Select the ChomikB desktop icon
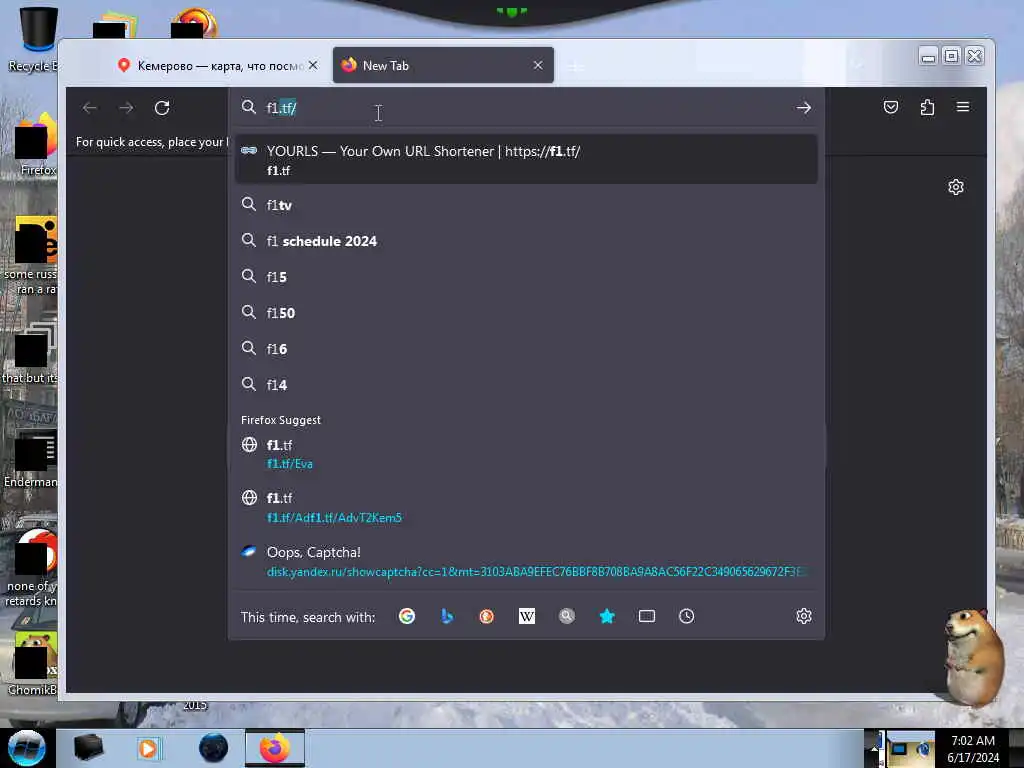Screen dimensions: 1024x768 pos(34,663)
